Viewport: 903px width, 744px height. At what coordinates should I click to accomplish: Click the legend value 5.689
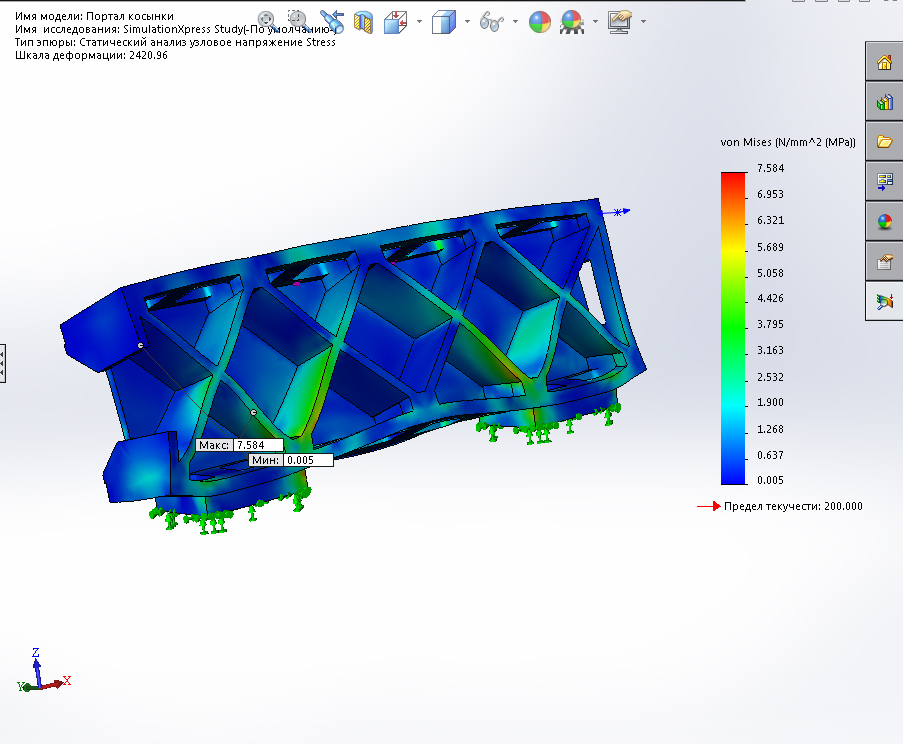[771, 247]
